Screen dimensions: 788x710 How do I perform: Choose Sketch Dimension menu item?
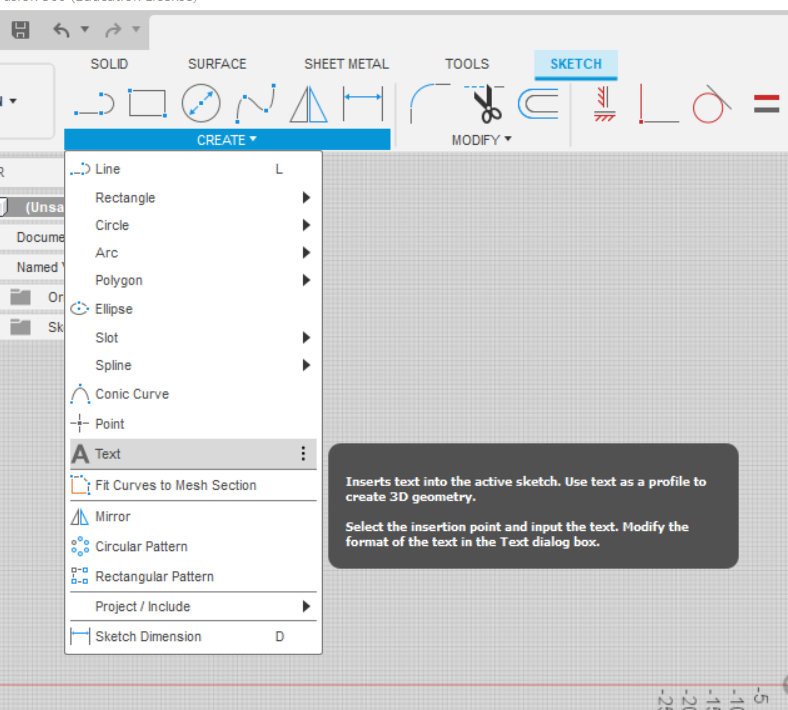(x=193, y=637)
